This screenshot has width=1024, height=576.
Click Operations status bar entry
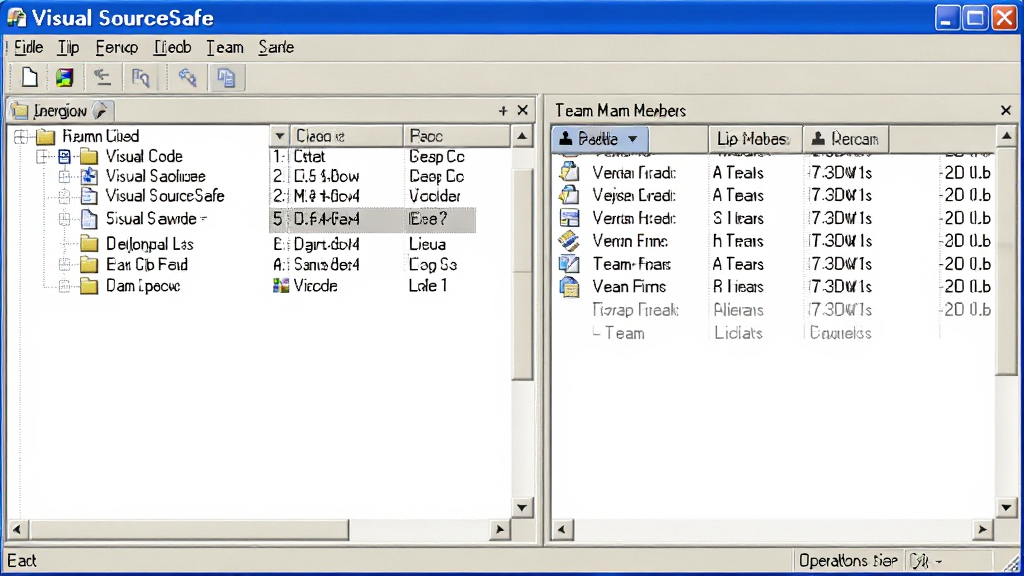(848, 561)
